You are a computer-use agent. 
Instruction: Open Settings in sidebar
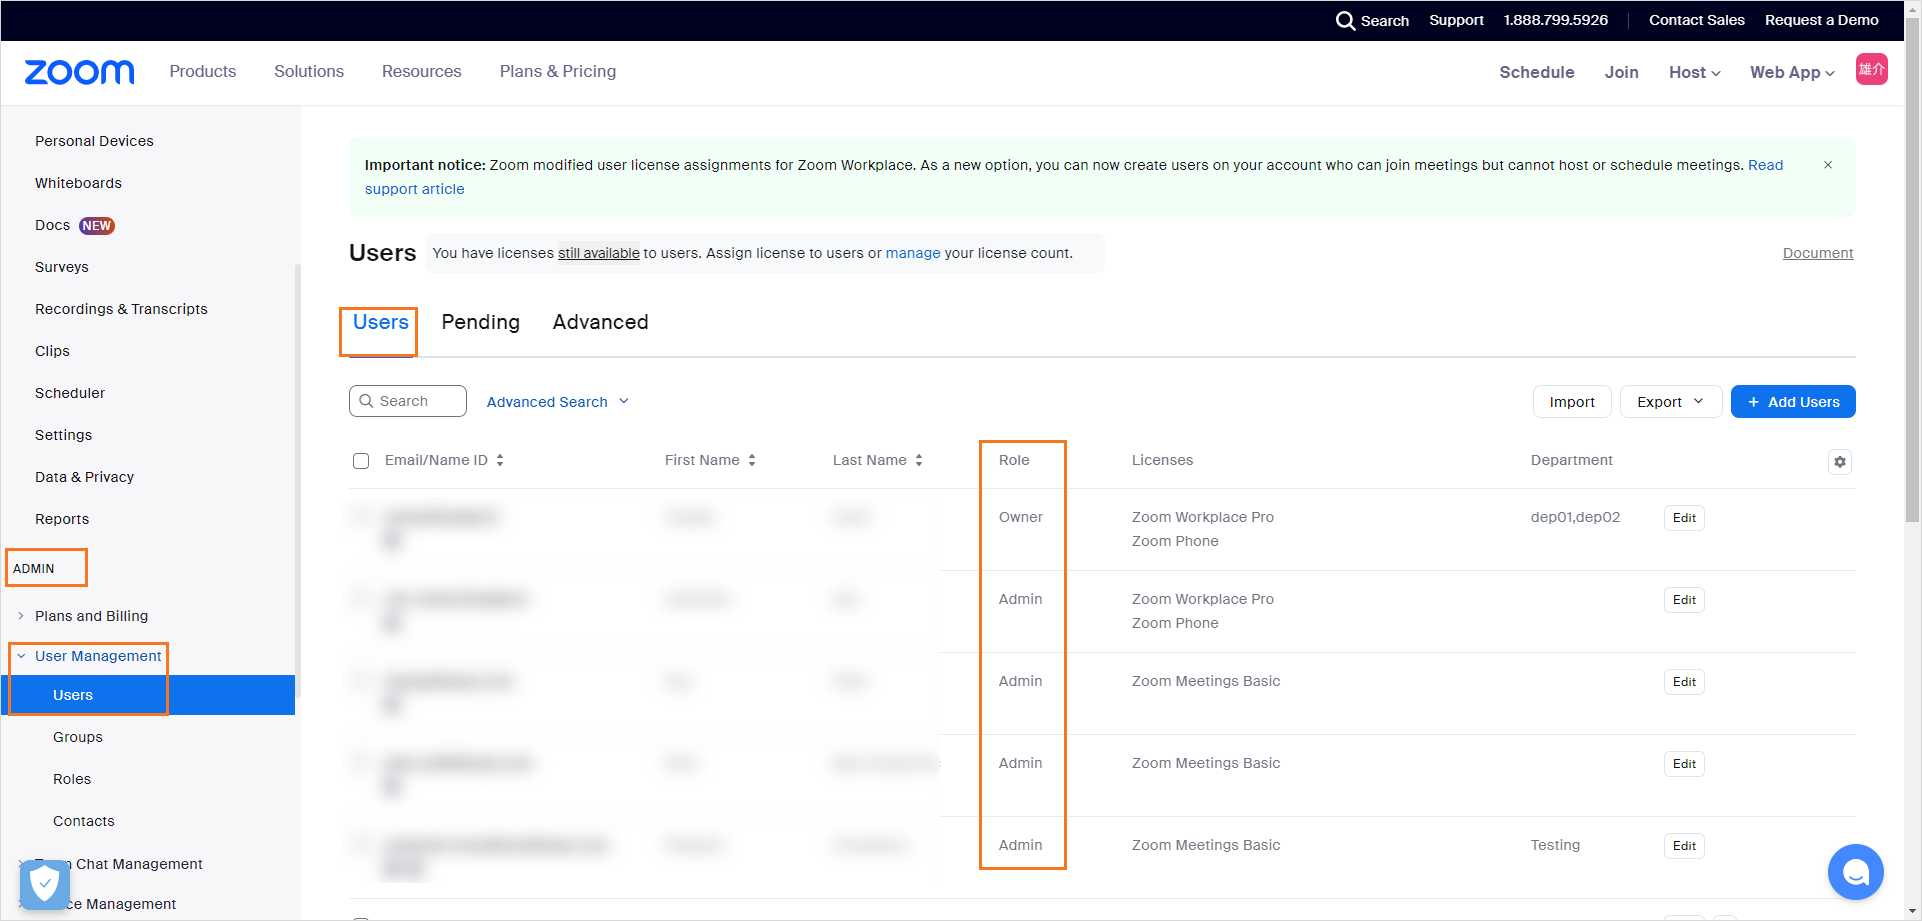tap(63, 435)
